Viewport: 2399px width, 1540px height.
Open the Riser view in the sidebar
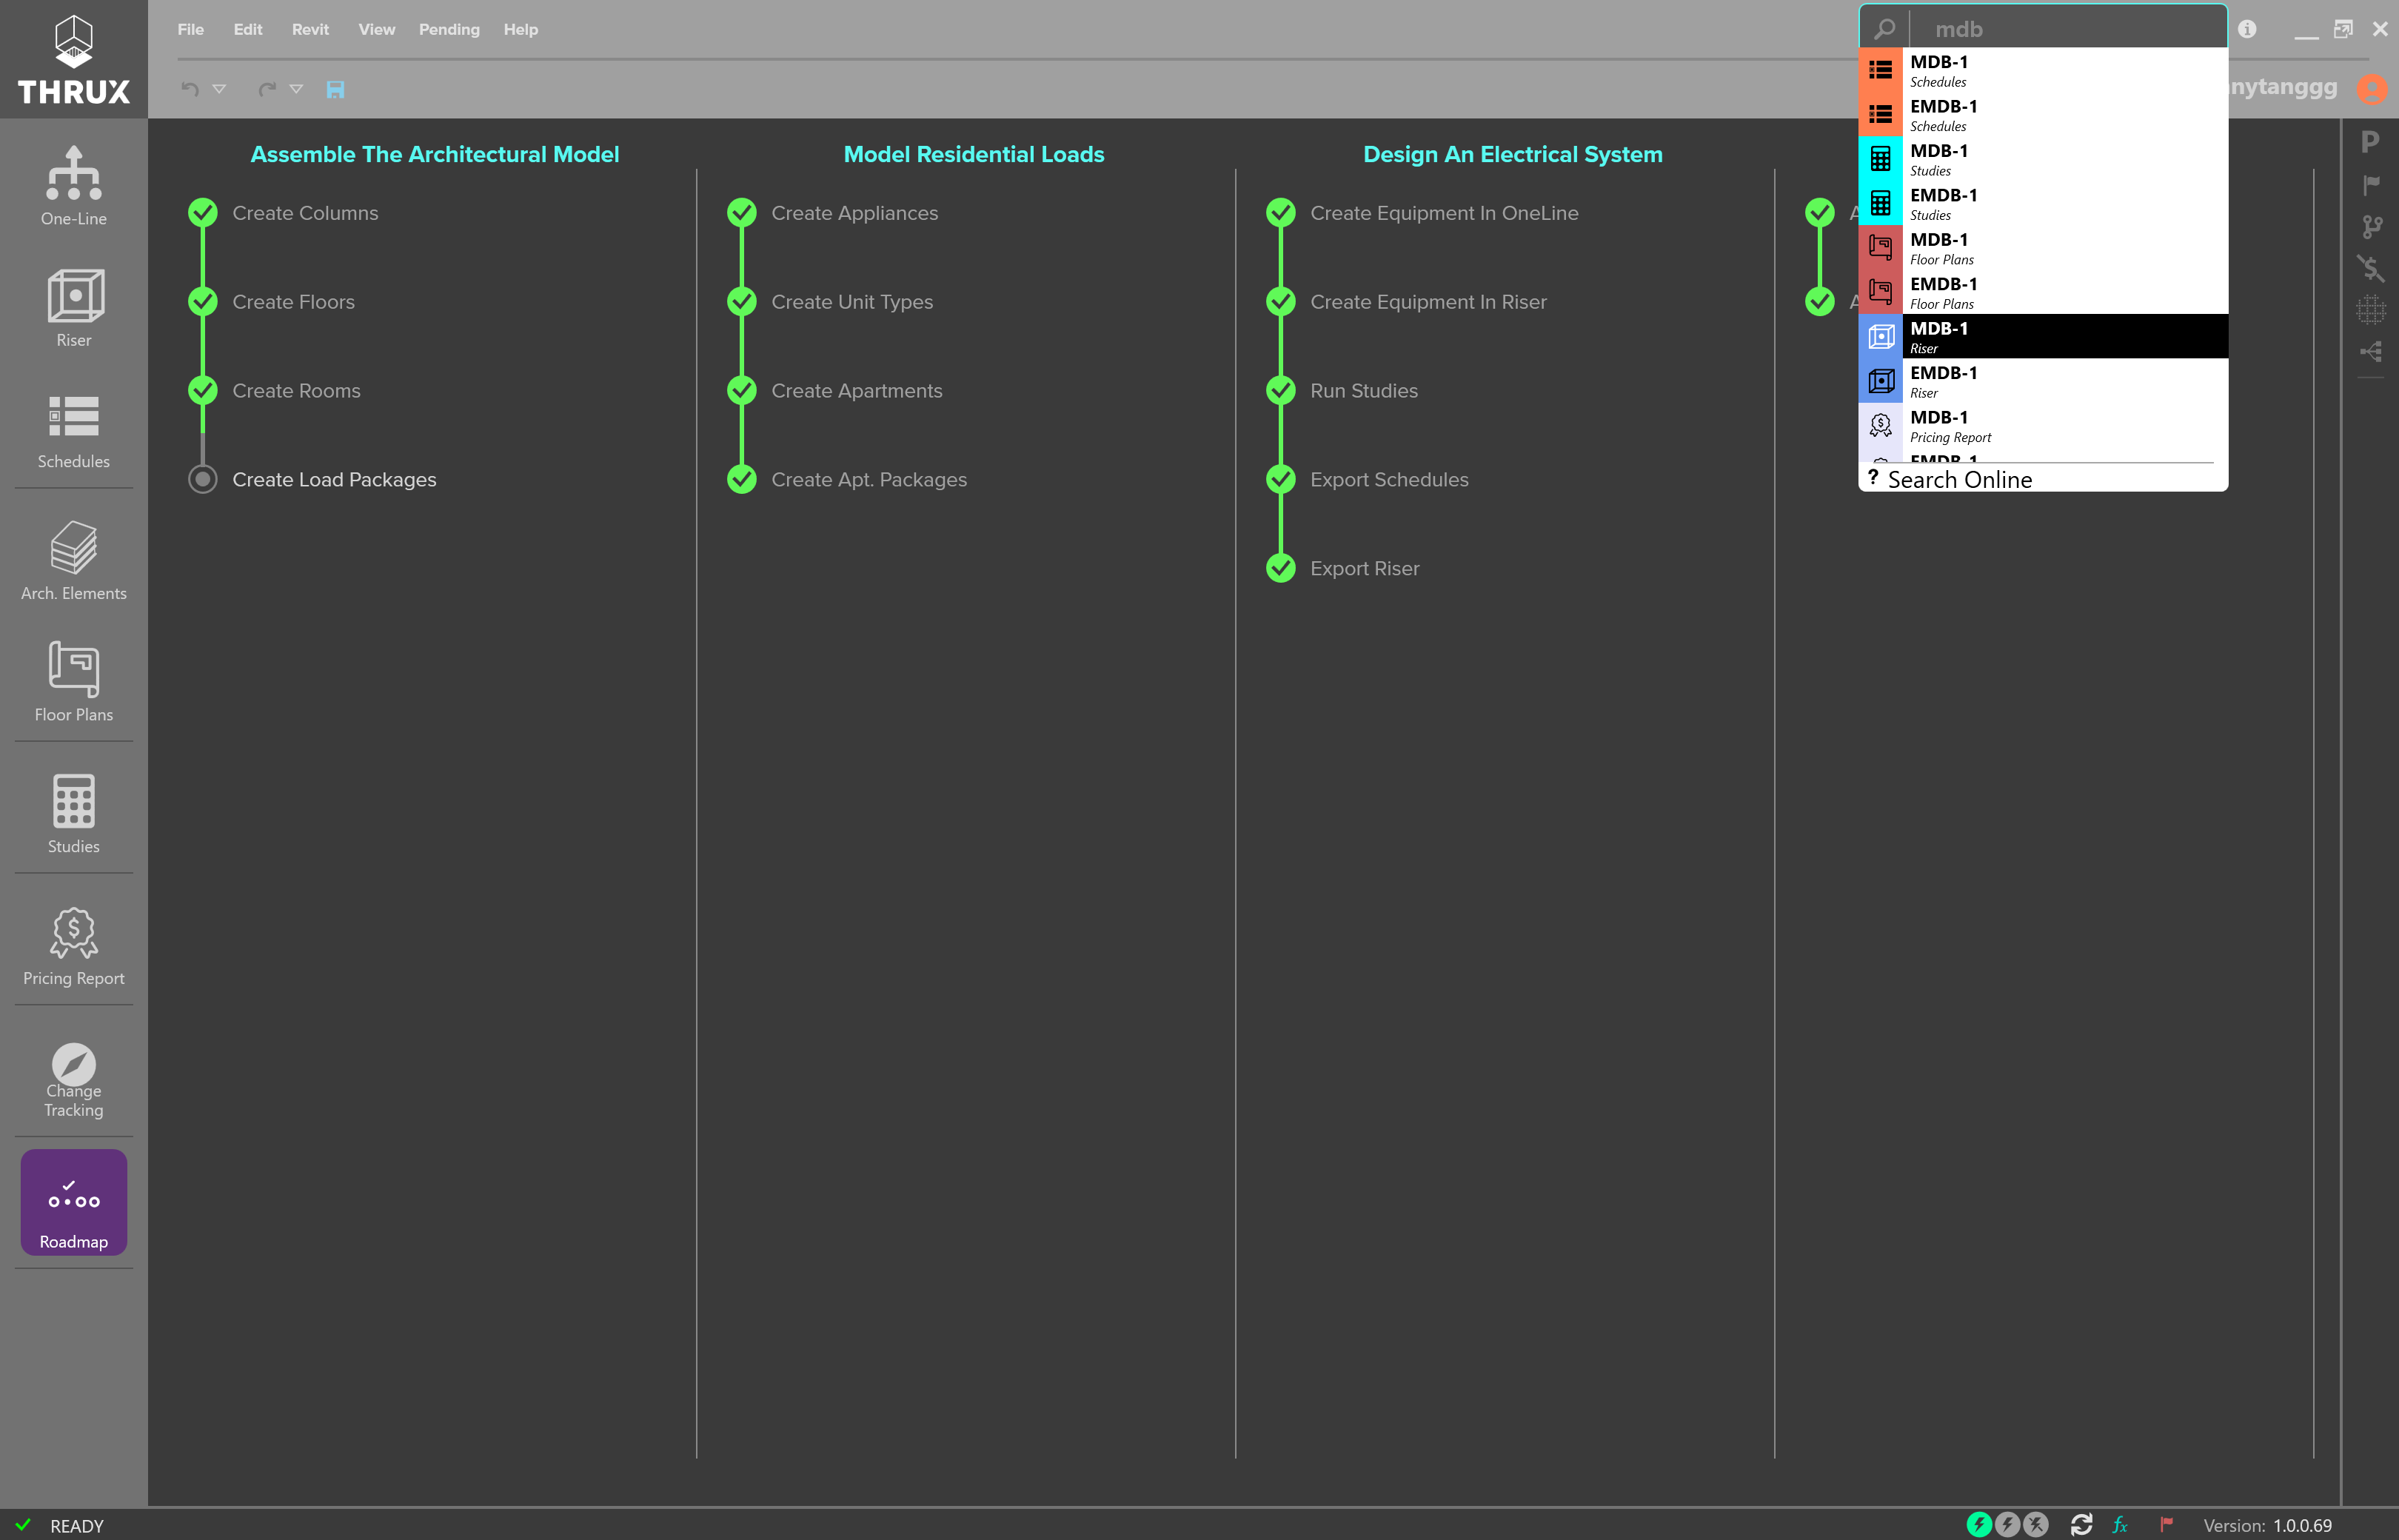coord(74,308)
